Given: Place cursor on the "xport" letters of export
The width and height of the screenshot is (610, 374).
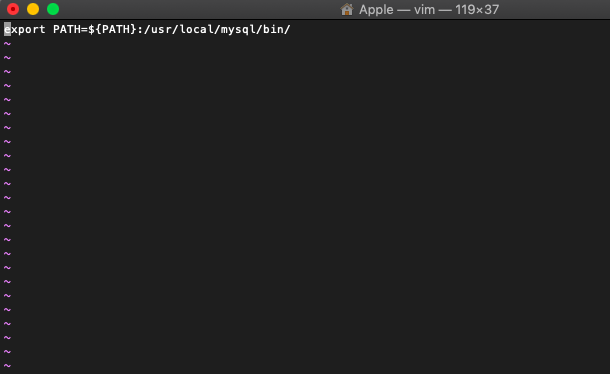Looking at the screenshot, I should (28, 30).
